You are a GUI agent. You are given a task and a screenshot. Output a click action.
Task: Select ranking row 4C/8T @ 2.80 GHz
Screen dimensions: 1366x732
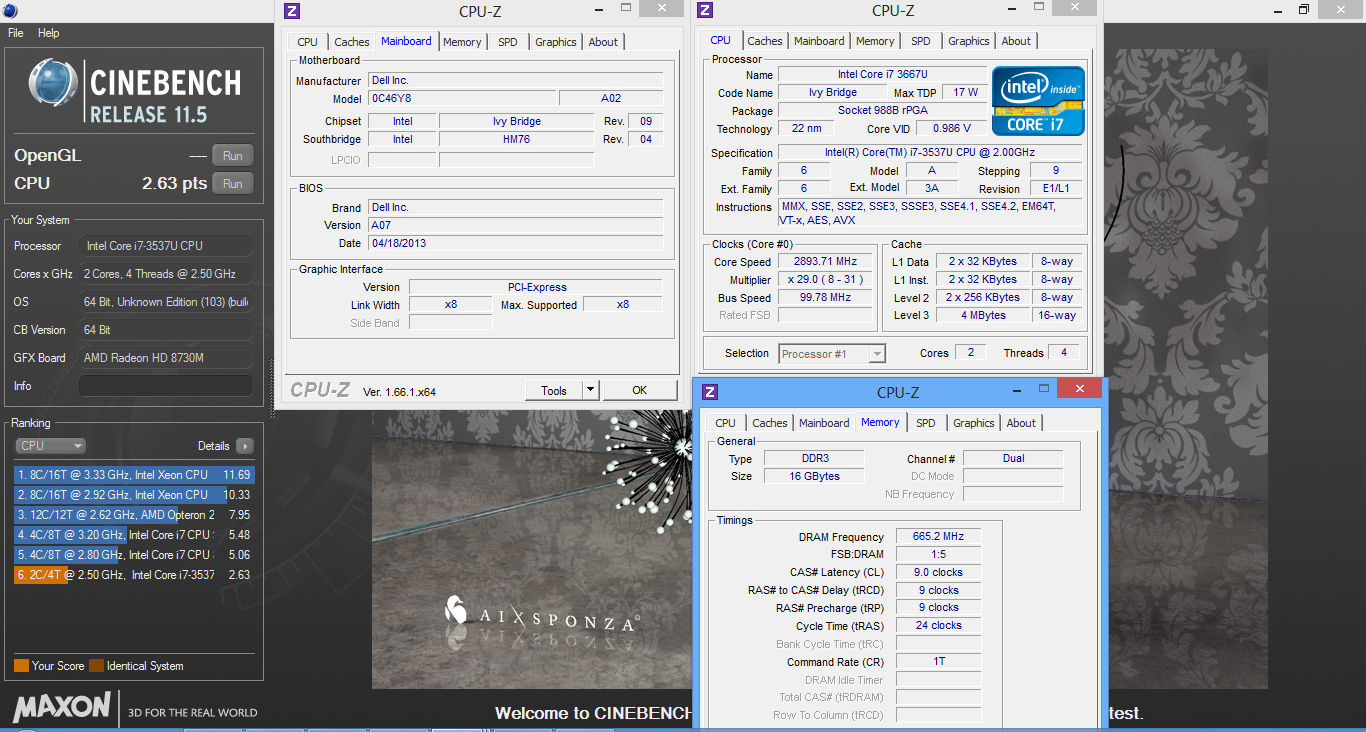(134, 555)
